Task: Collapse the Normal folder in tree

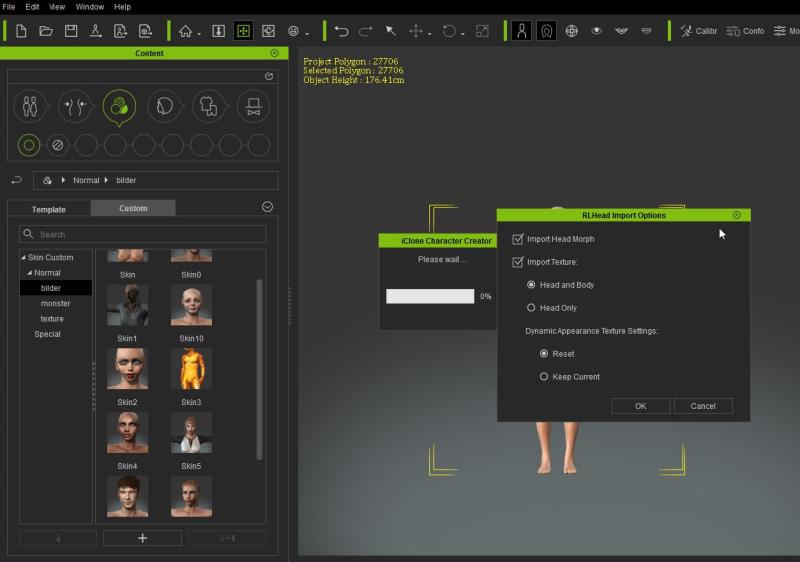Action: click(x=30, y=273)
